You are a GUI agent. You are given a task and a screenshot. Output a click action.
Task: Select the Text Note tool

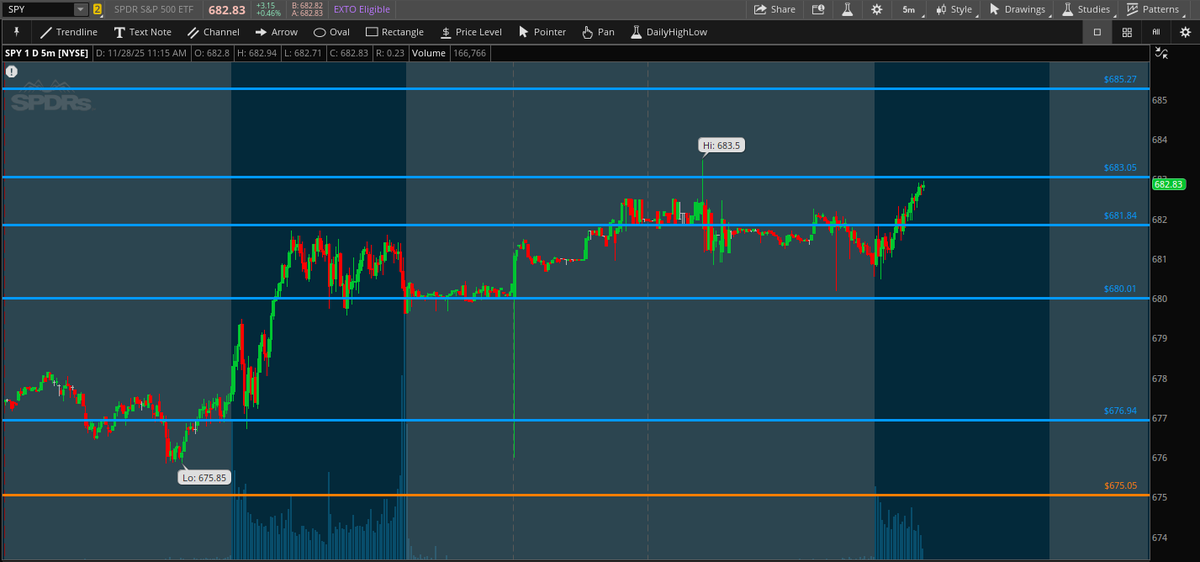tap(143, 32)
